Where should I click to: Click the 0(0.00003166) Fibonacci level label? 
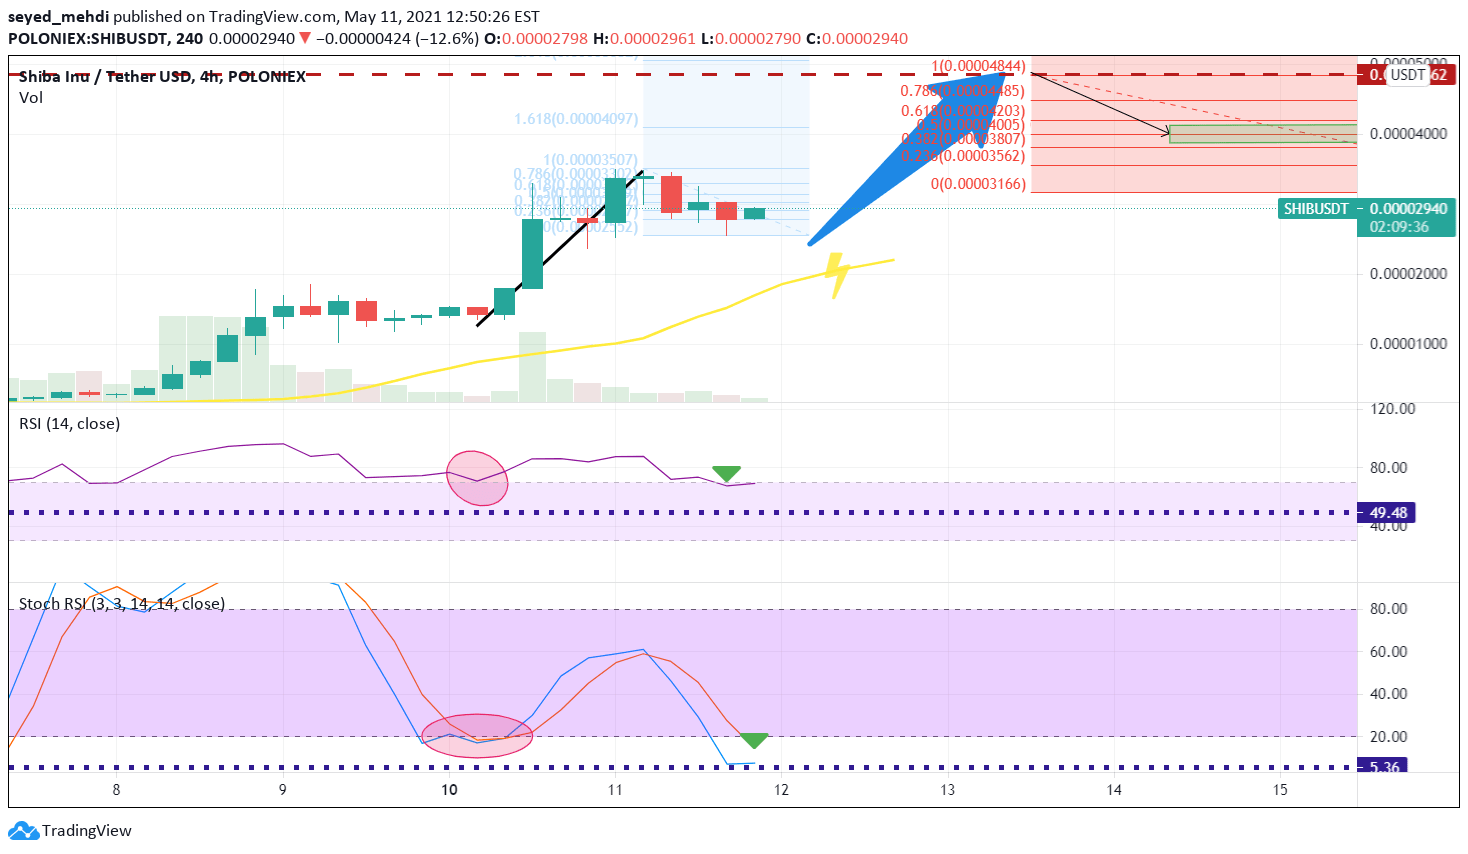pos(978,184)
